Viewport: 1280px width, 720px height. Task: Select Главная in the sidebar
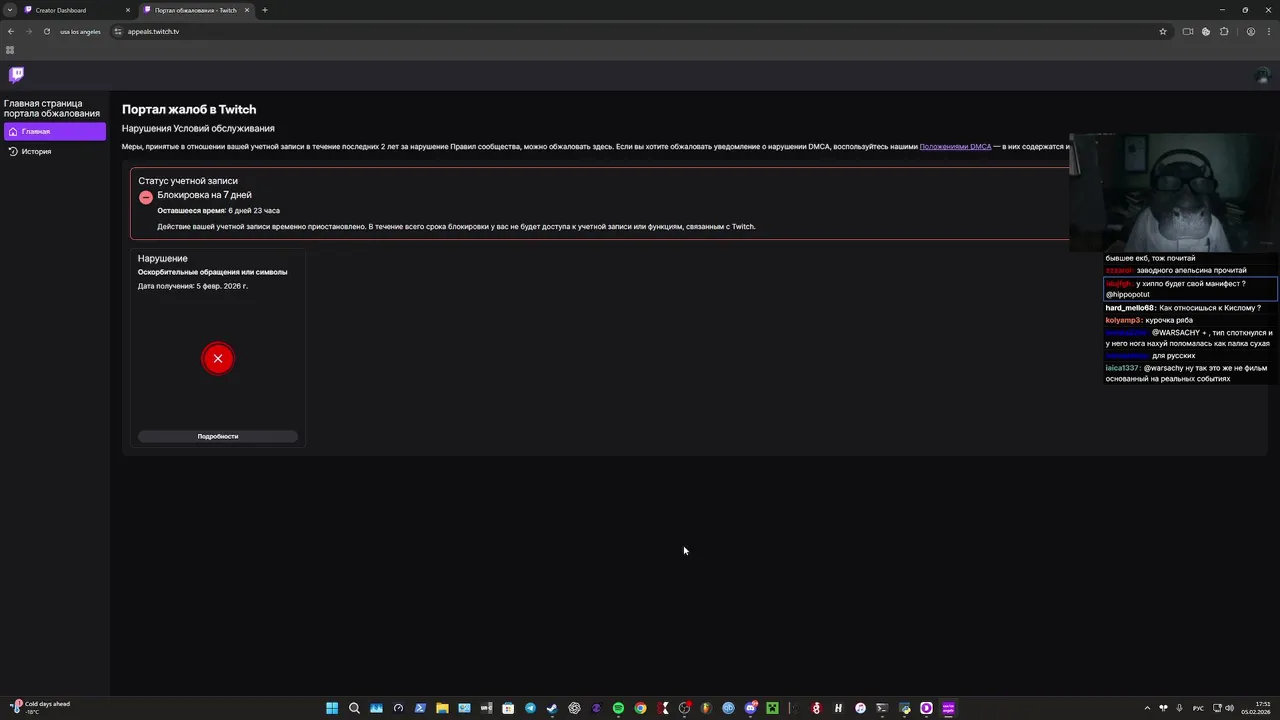[55, 131]
